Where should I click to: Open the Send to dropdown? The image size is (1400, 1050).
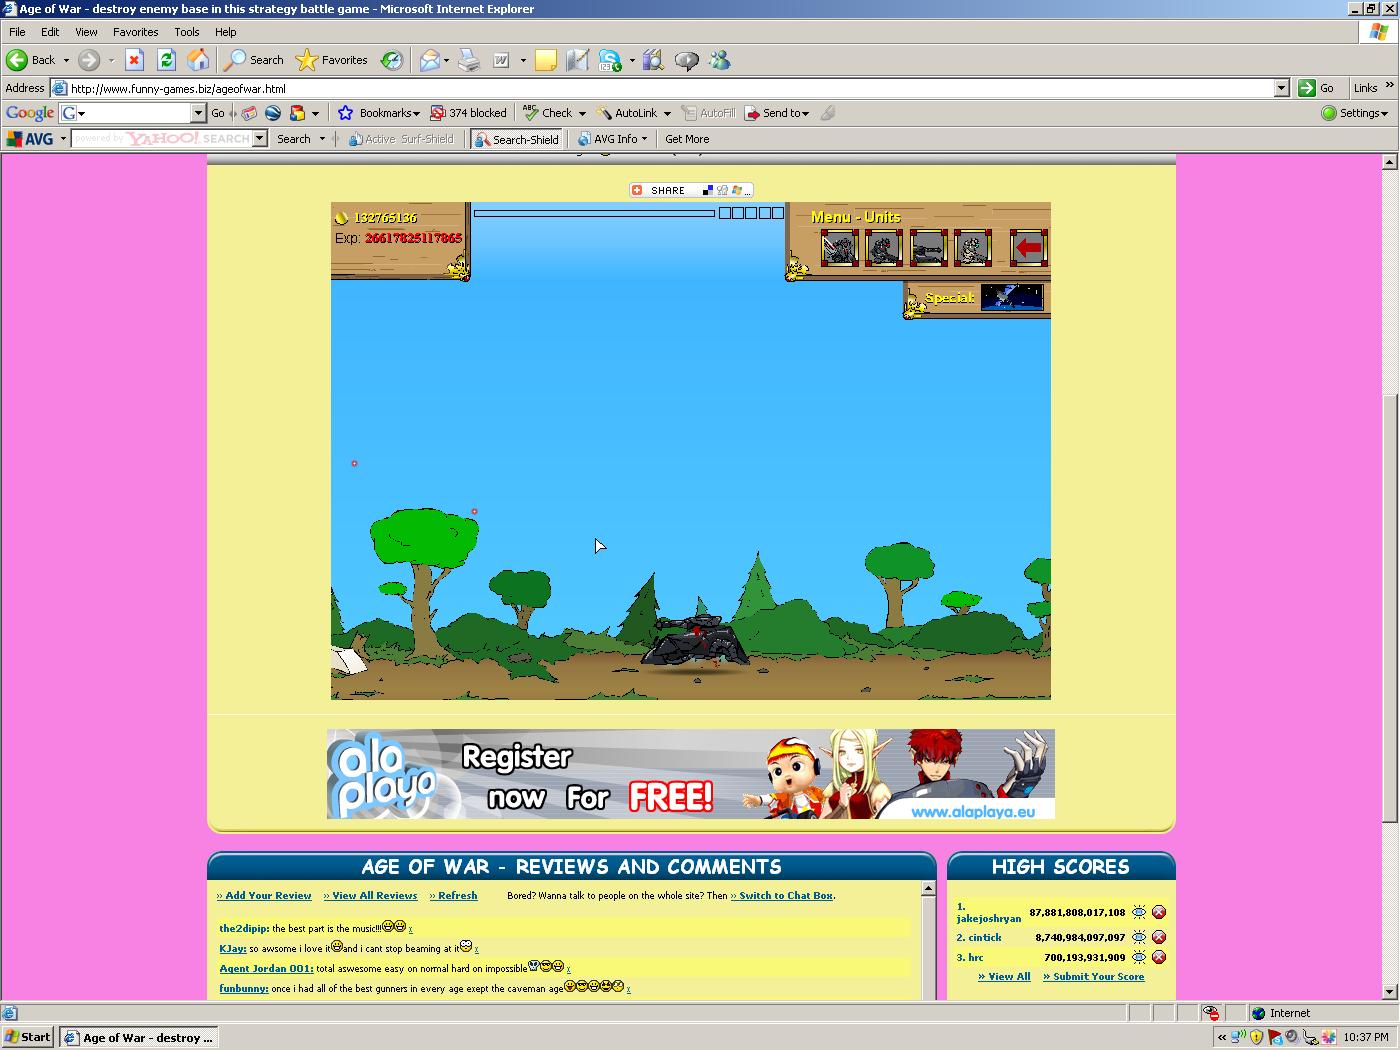click(778, 113)
